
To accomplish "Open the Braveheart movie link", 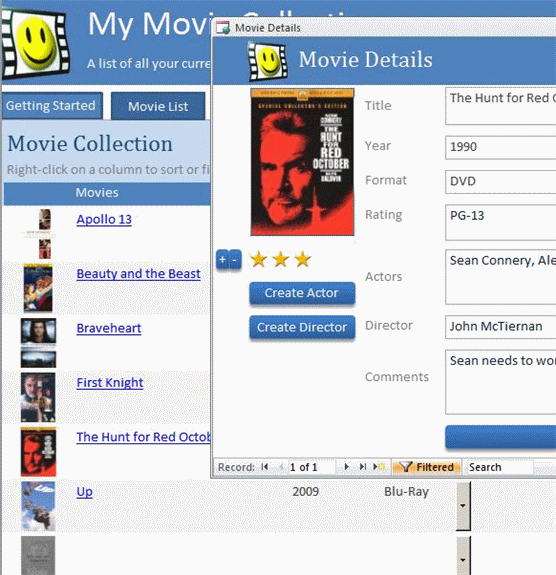I will click(x=109, y=328).
